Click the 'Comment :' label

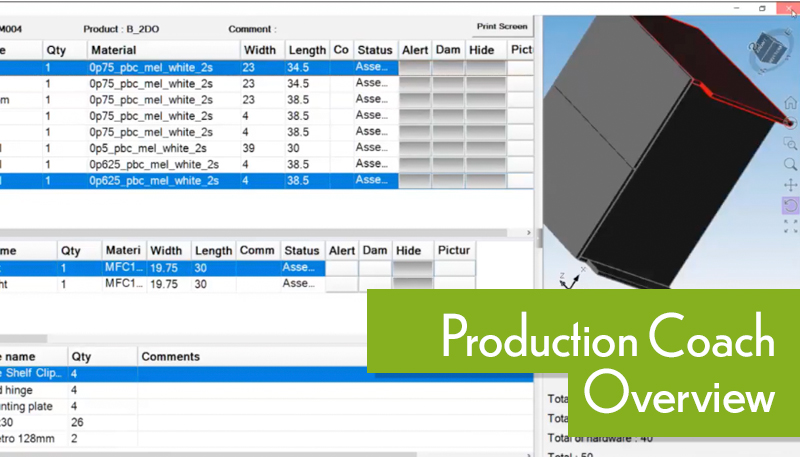point(252,29)
